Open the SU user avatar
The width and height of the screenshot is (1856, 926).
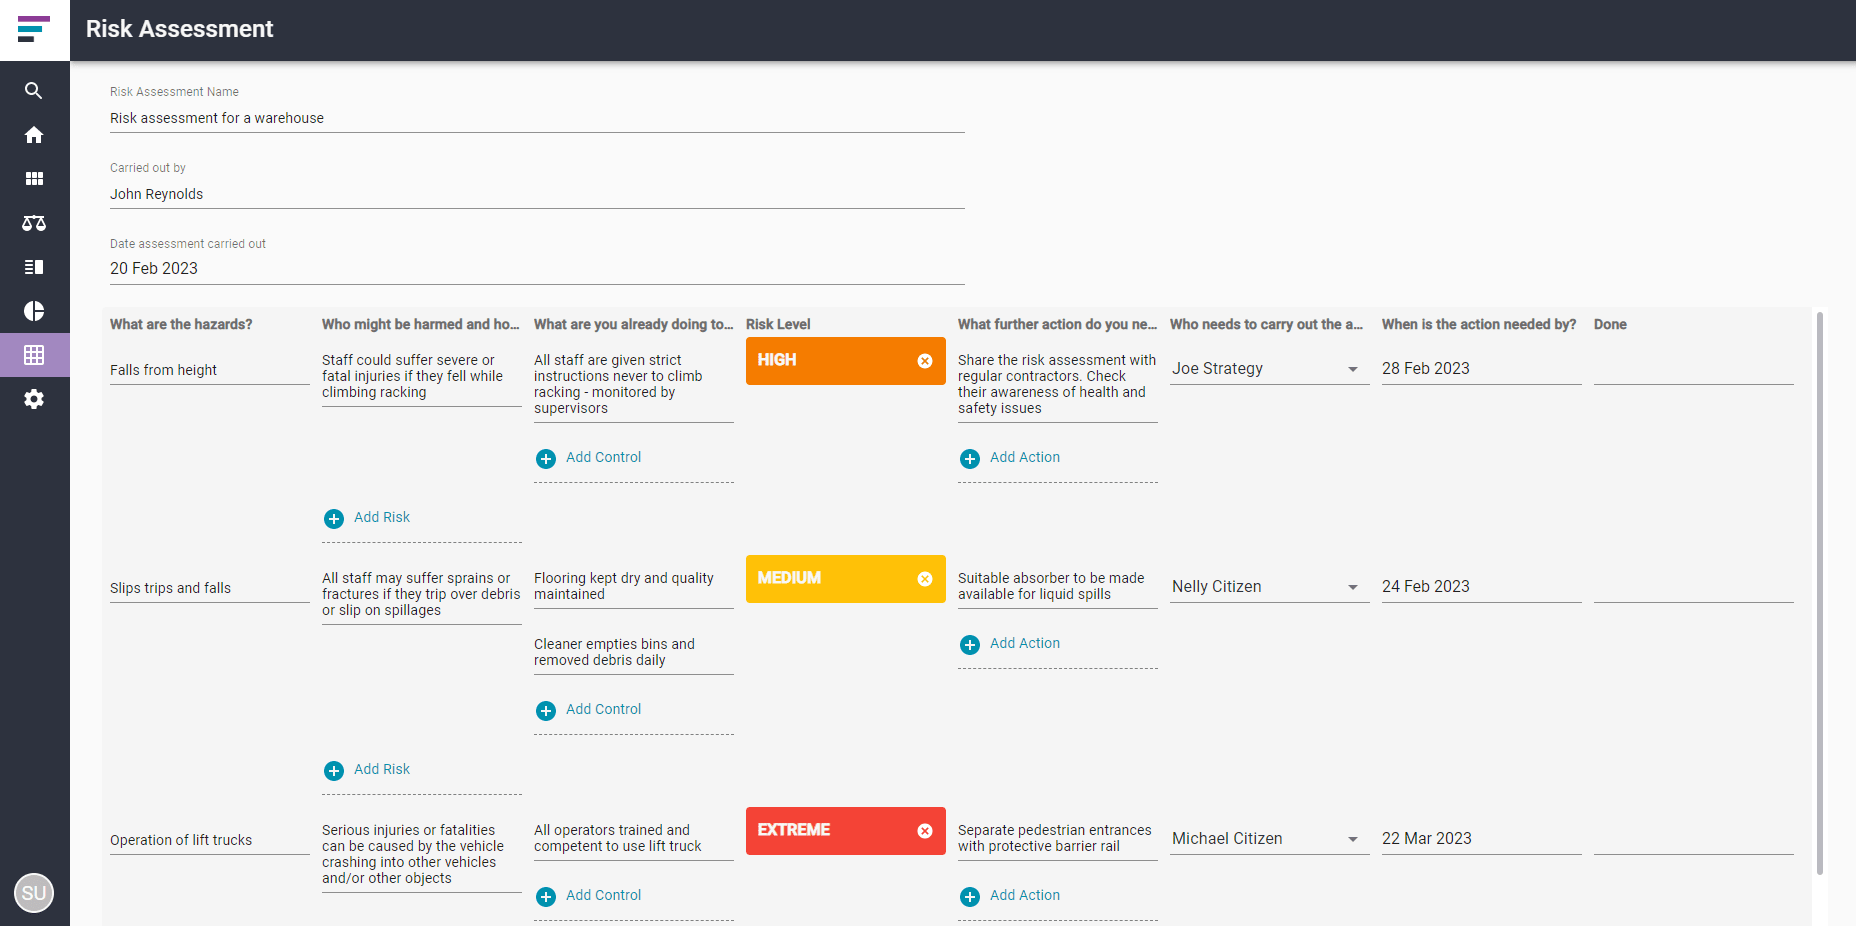[34, 893]
